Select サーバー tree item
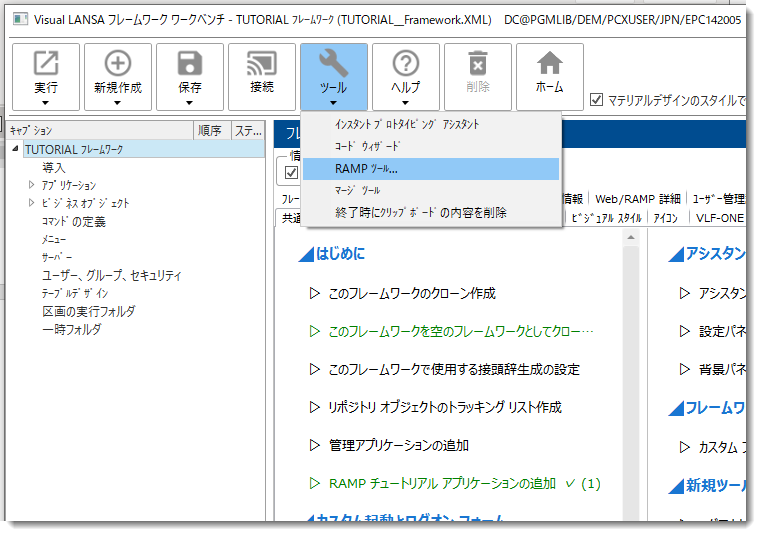Viewport: 761px width, 536px height. point(57,257)
